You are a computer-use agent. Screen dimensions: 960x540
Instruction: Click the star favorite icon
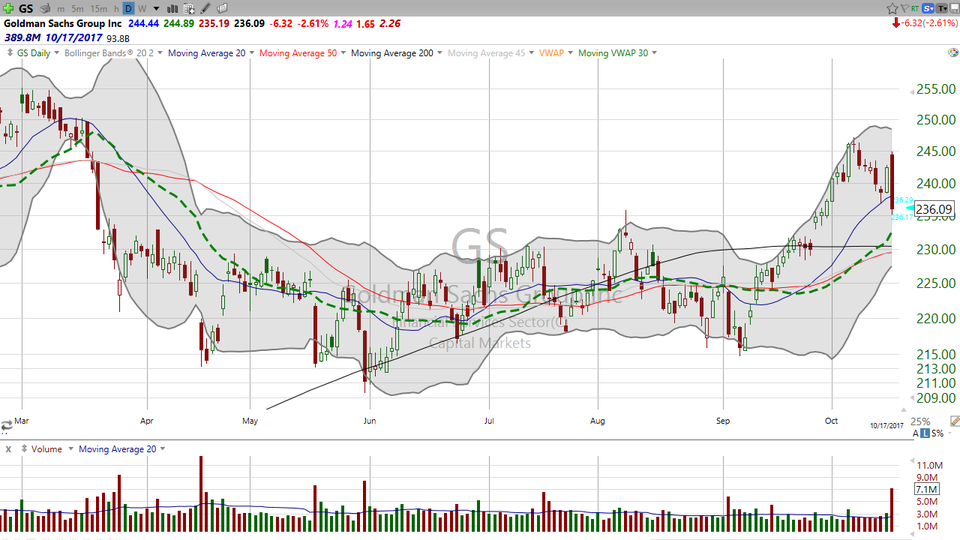892,8
